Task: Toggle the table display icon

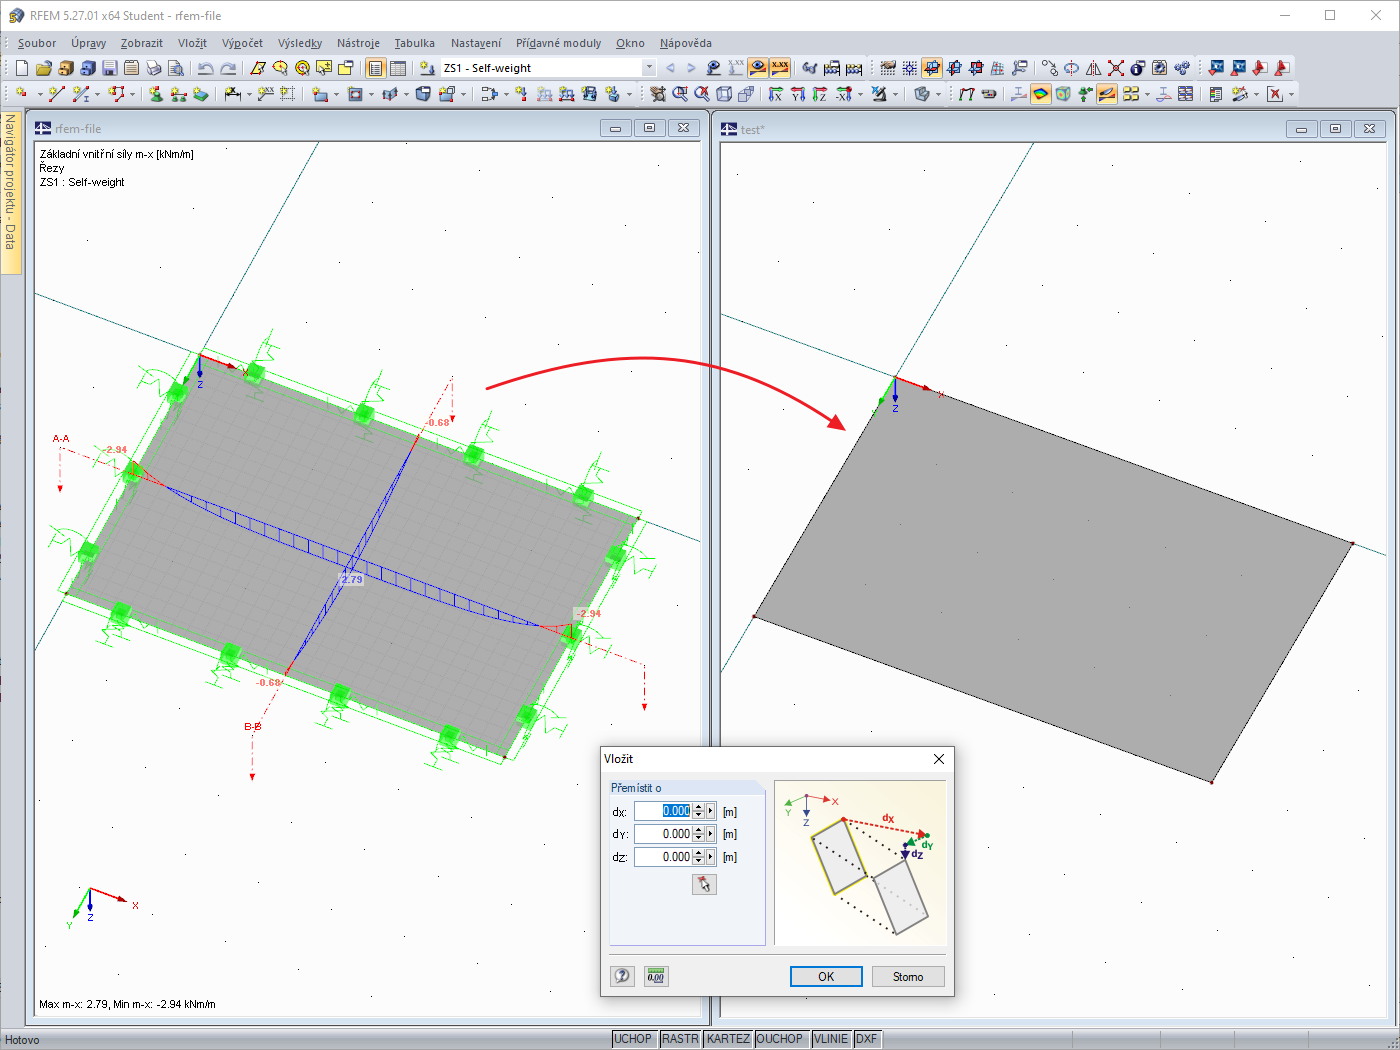Action: 397,68
